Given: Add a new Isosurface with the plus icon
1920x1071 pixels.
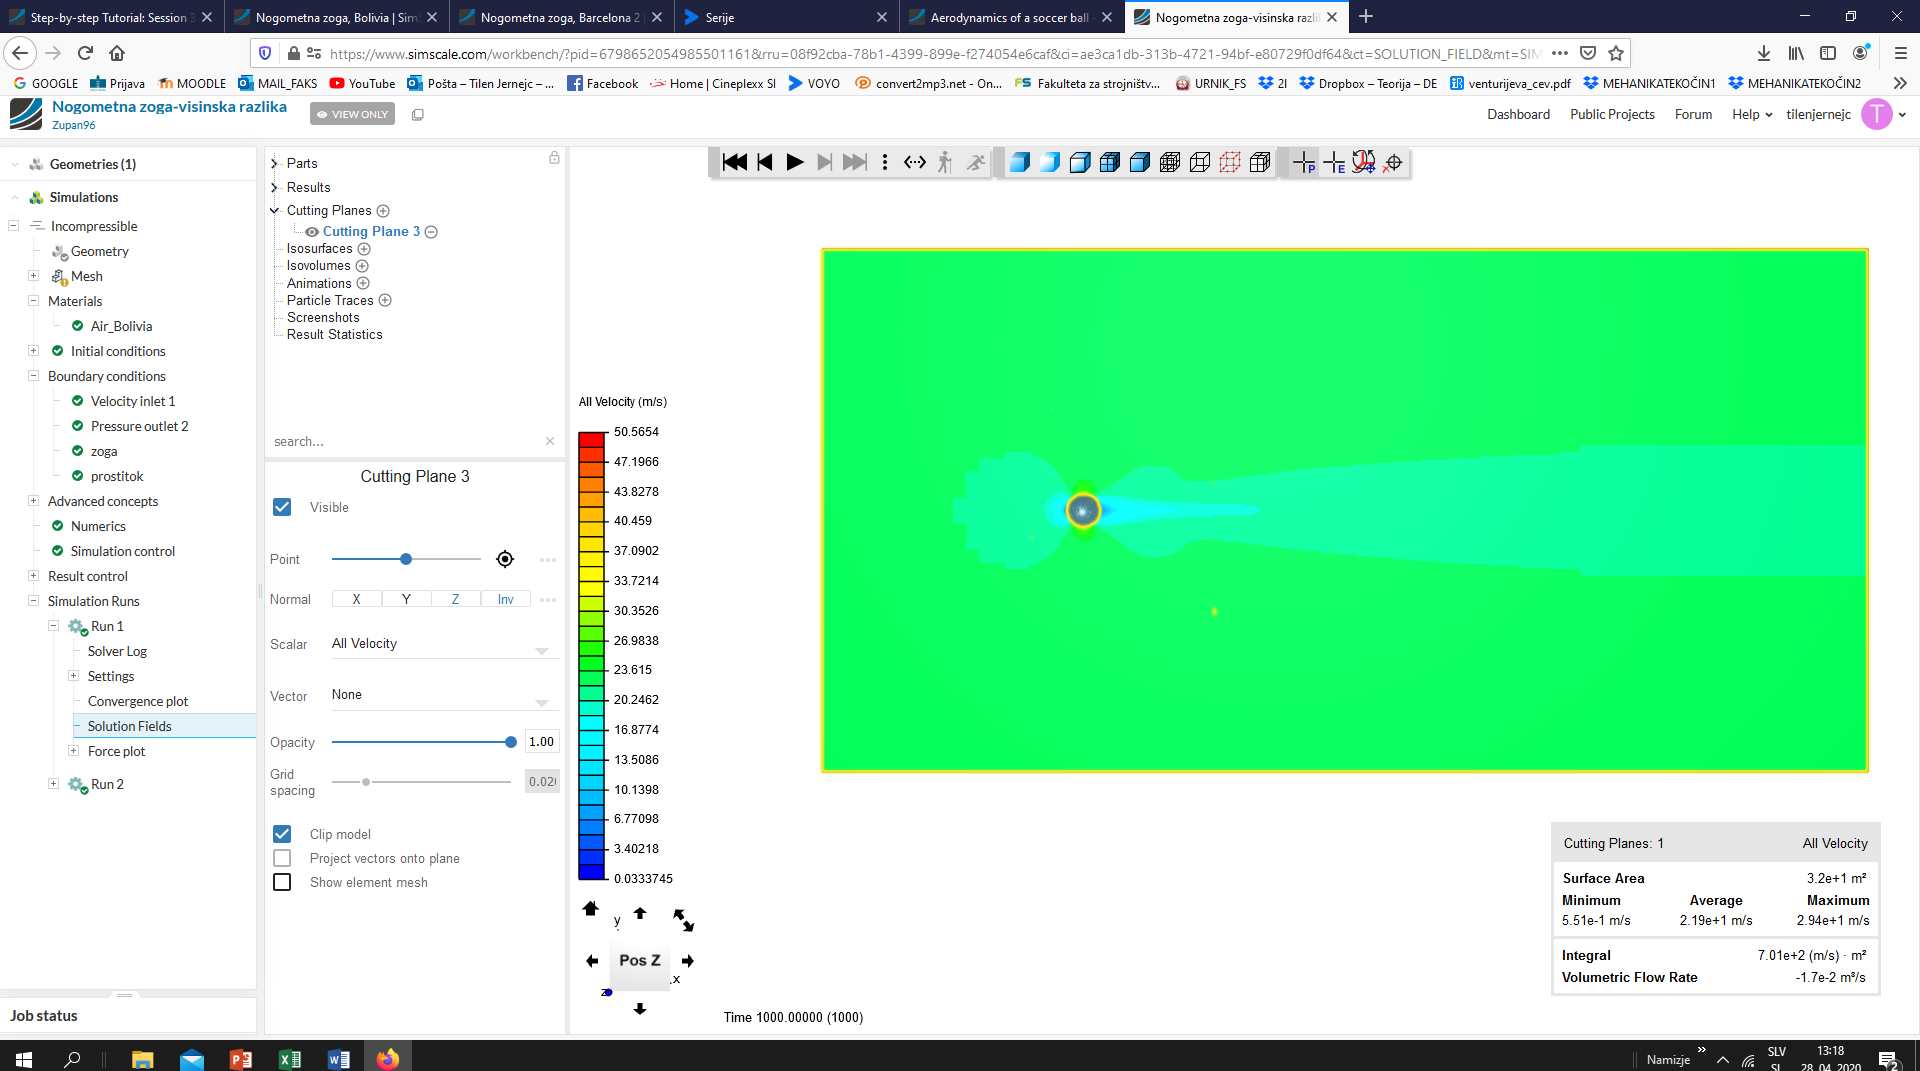Looking at the screenshot, I should [x=364, y=249].
